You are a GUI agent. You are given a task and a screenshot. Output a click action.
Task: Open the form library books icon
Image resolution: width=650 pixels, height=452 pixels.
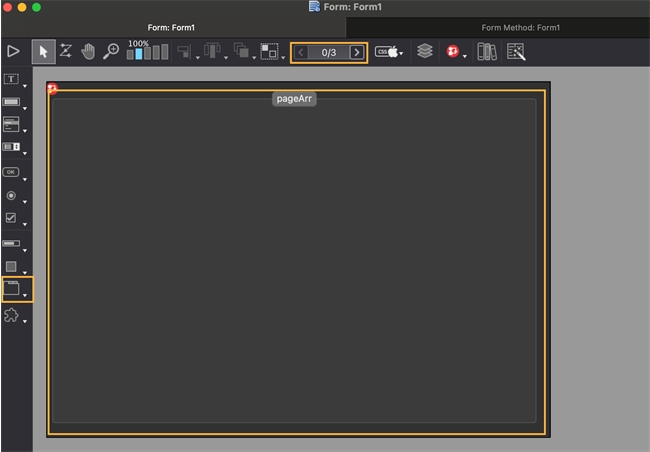[487, 51]
